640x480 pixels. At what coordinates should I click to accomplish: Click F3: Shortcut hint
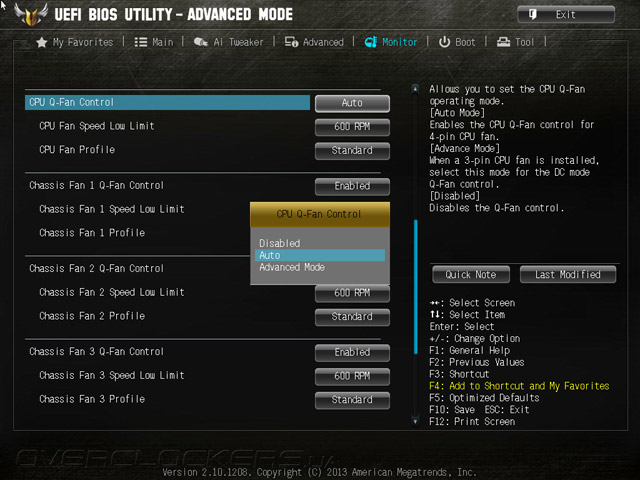coord(459,374)
